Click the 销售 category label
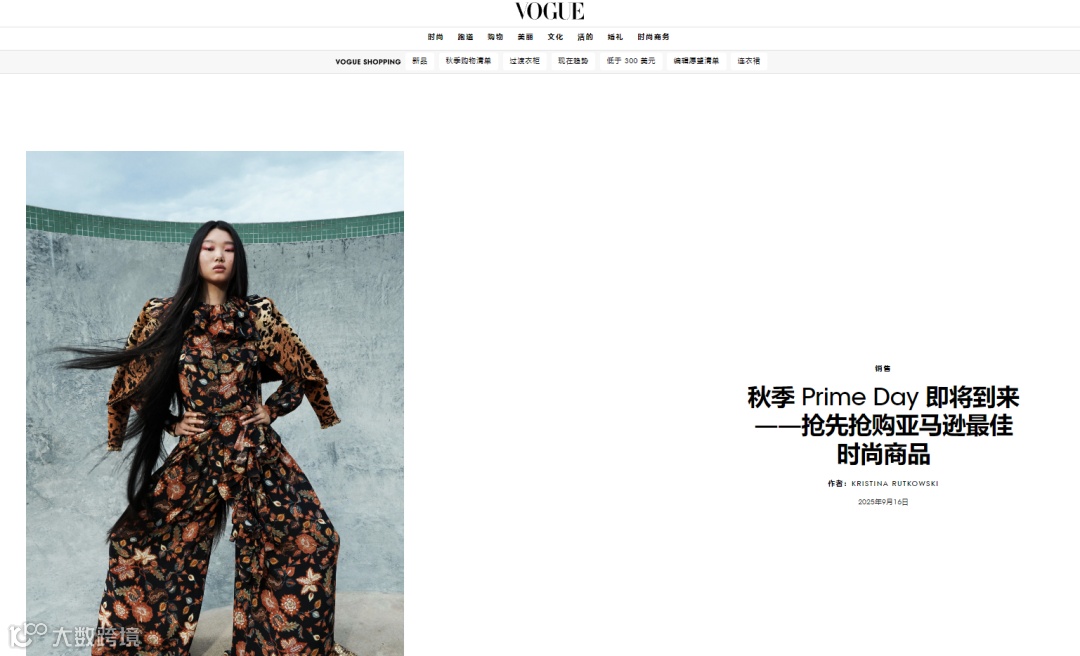Screen dimensions: 1080x656 pos(883,369)
